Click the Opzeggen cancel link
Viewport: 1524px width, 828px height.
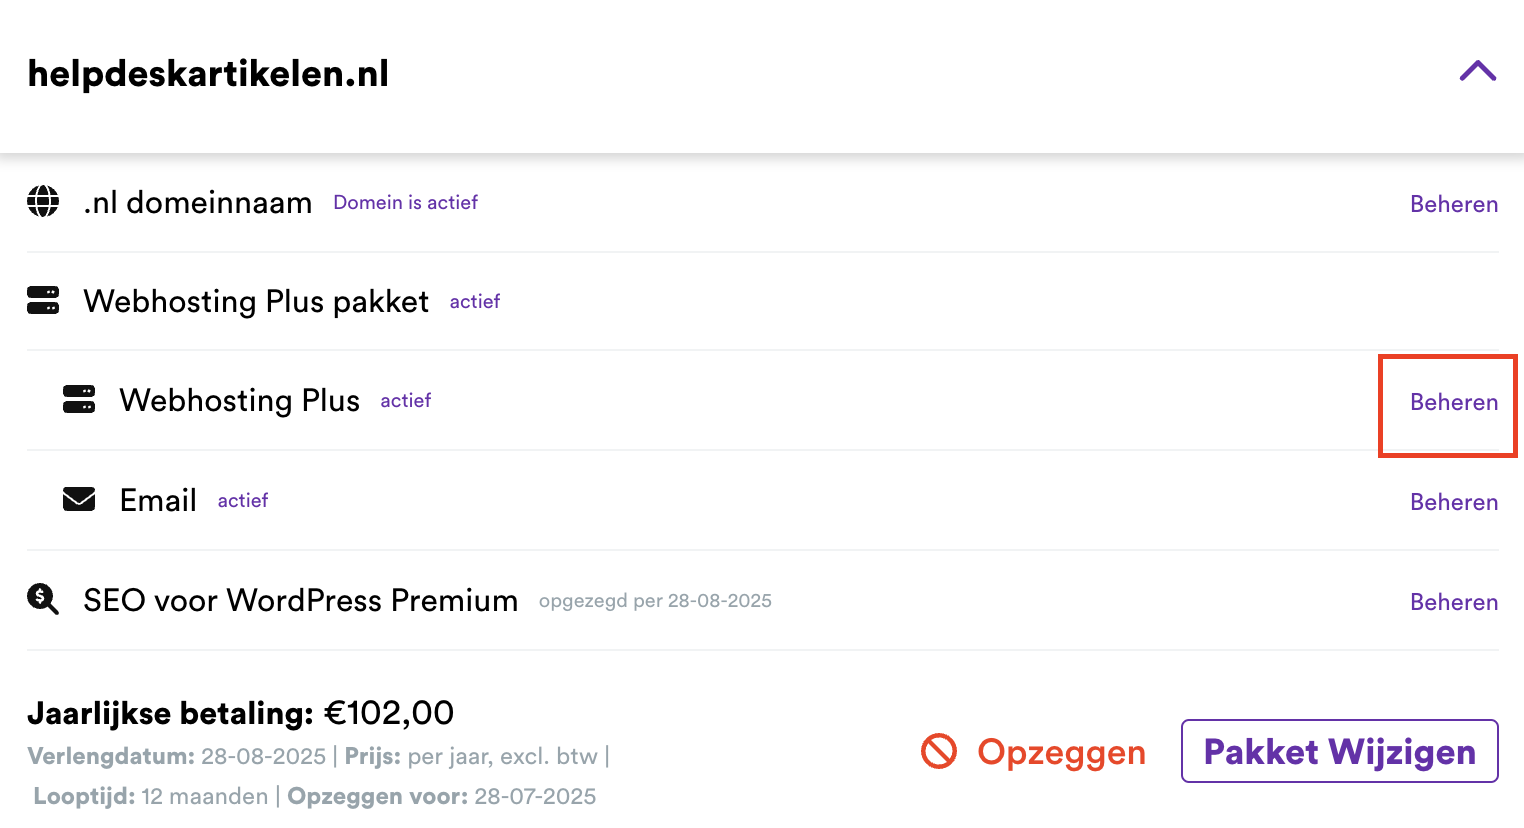[1061, 752]
